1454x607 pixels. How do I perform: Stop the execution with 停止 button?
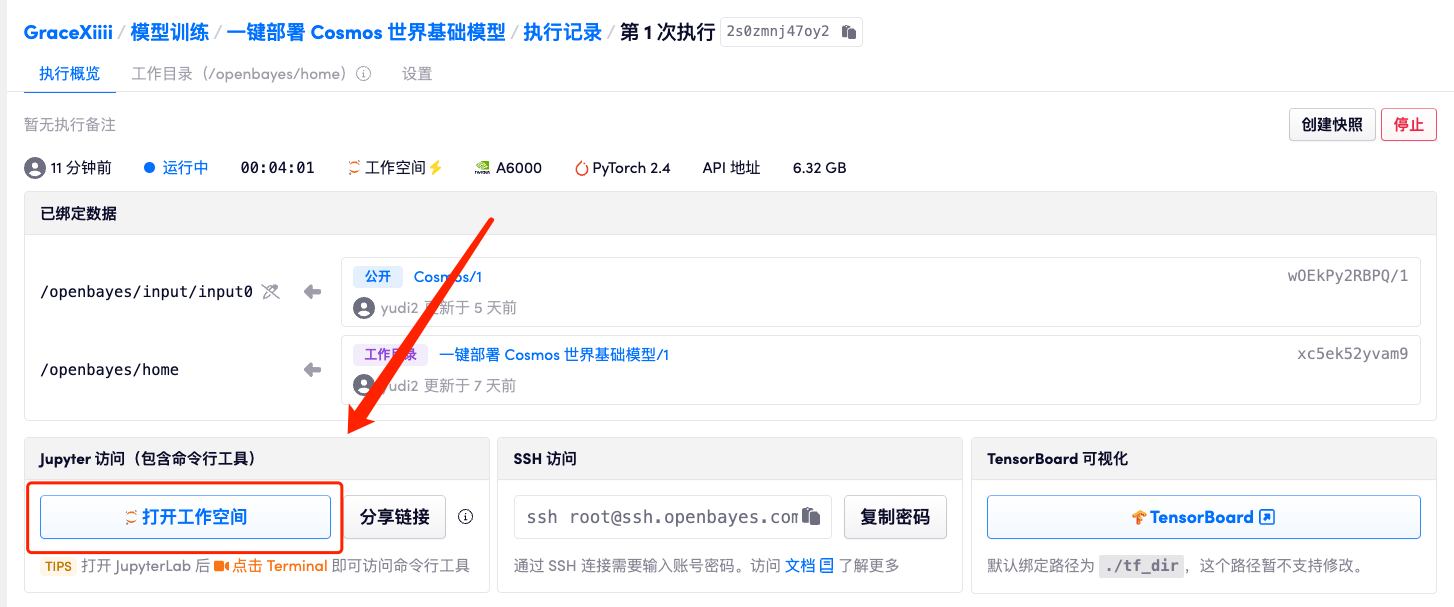[1409, 125]
